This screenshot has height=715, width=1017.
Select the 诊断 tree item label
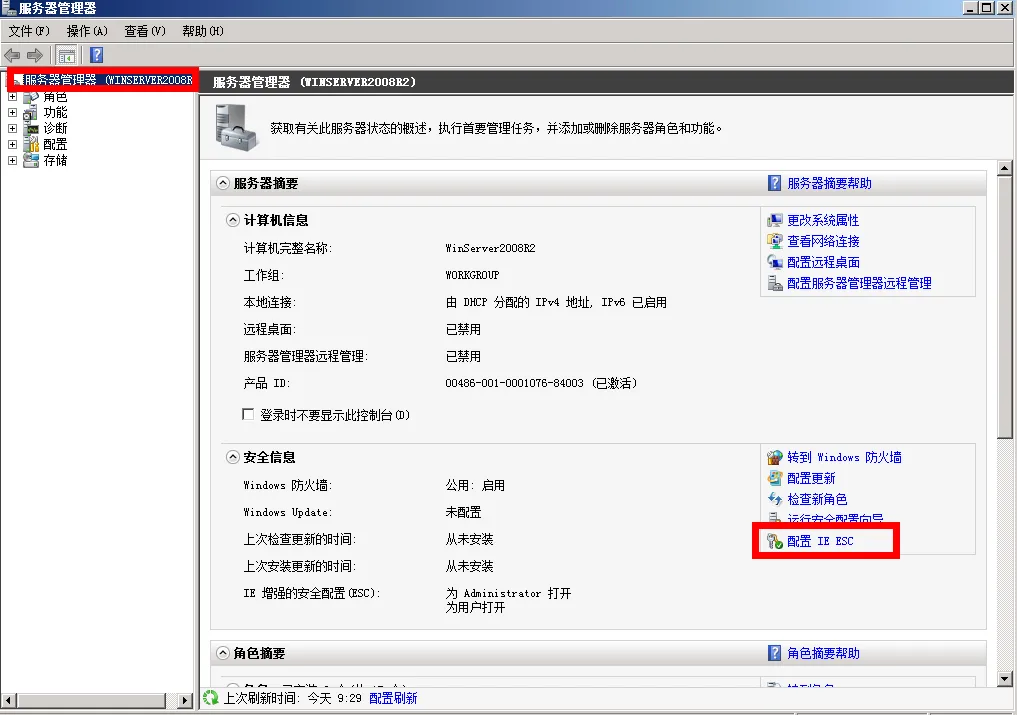(55, 128)
